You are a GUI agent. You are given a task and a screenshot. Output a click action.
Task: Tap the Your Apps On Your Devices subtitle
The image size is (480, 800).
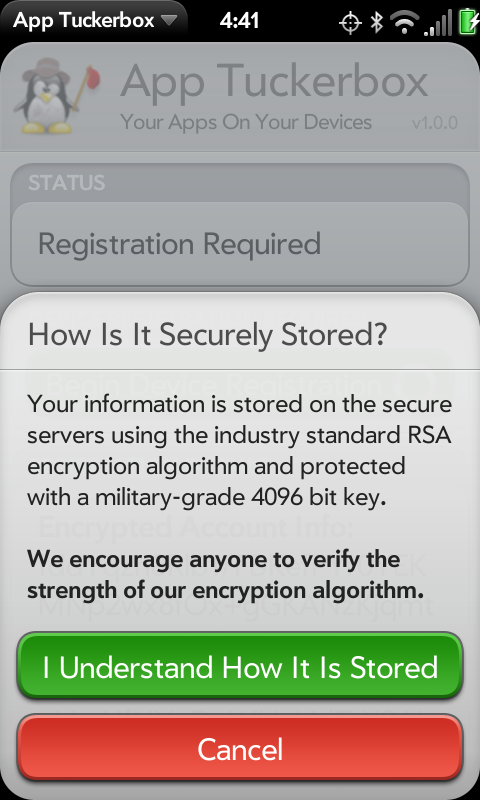coord(246,123)
